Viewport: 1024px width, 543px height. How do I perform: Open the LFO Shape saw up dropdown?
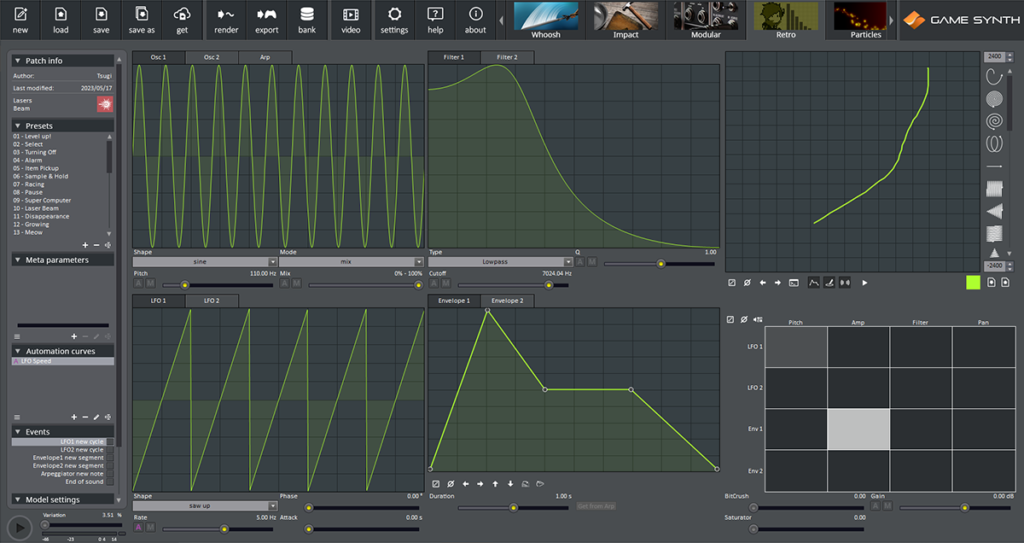(x=205, y=506)
